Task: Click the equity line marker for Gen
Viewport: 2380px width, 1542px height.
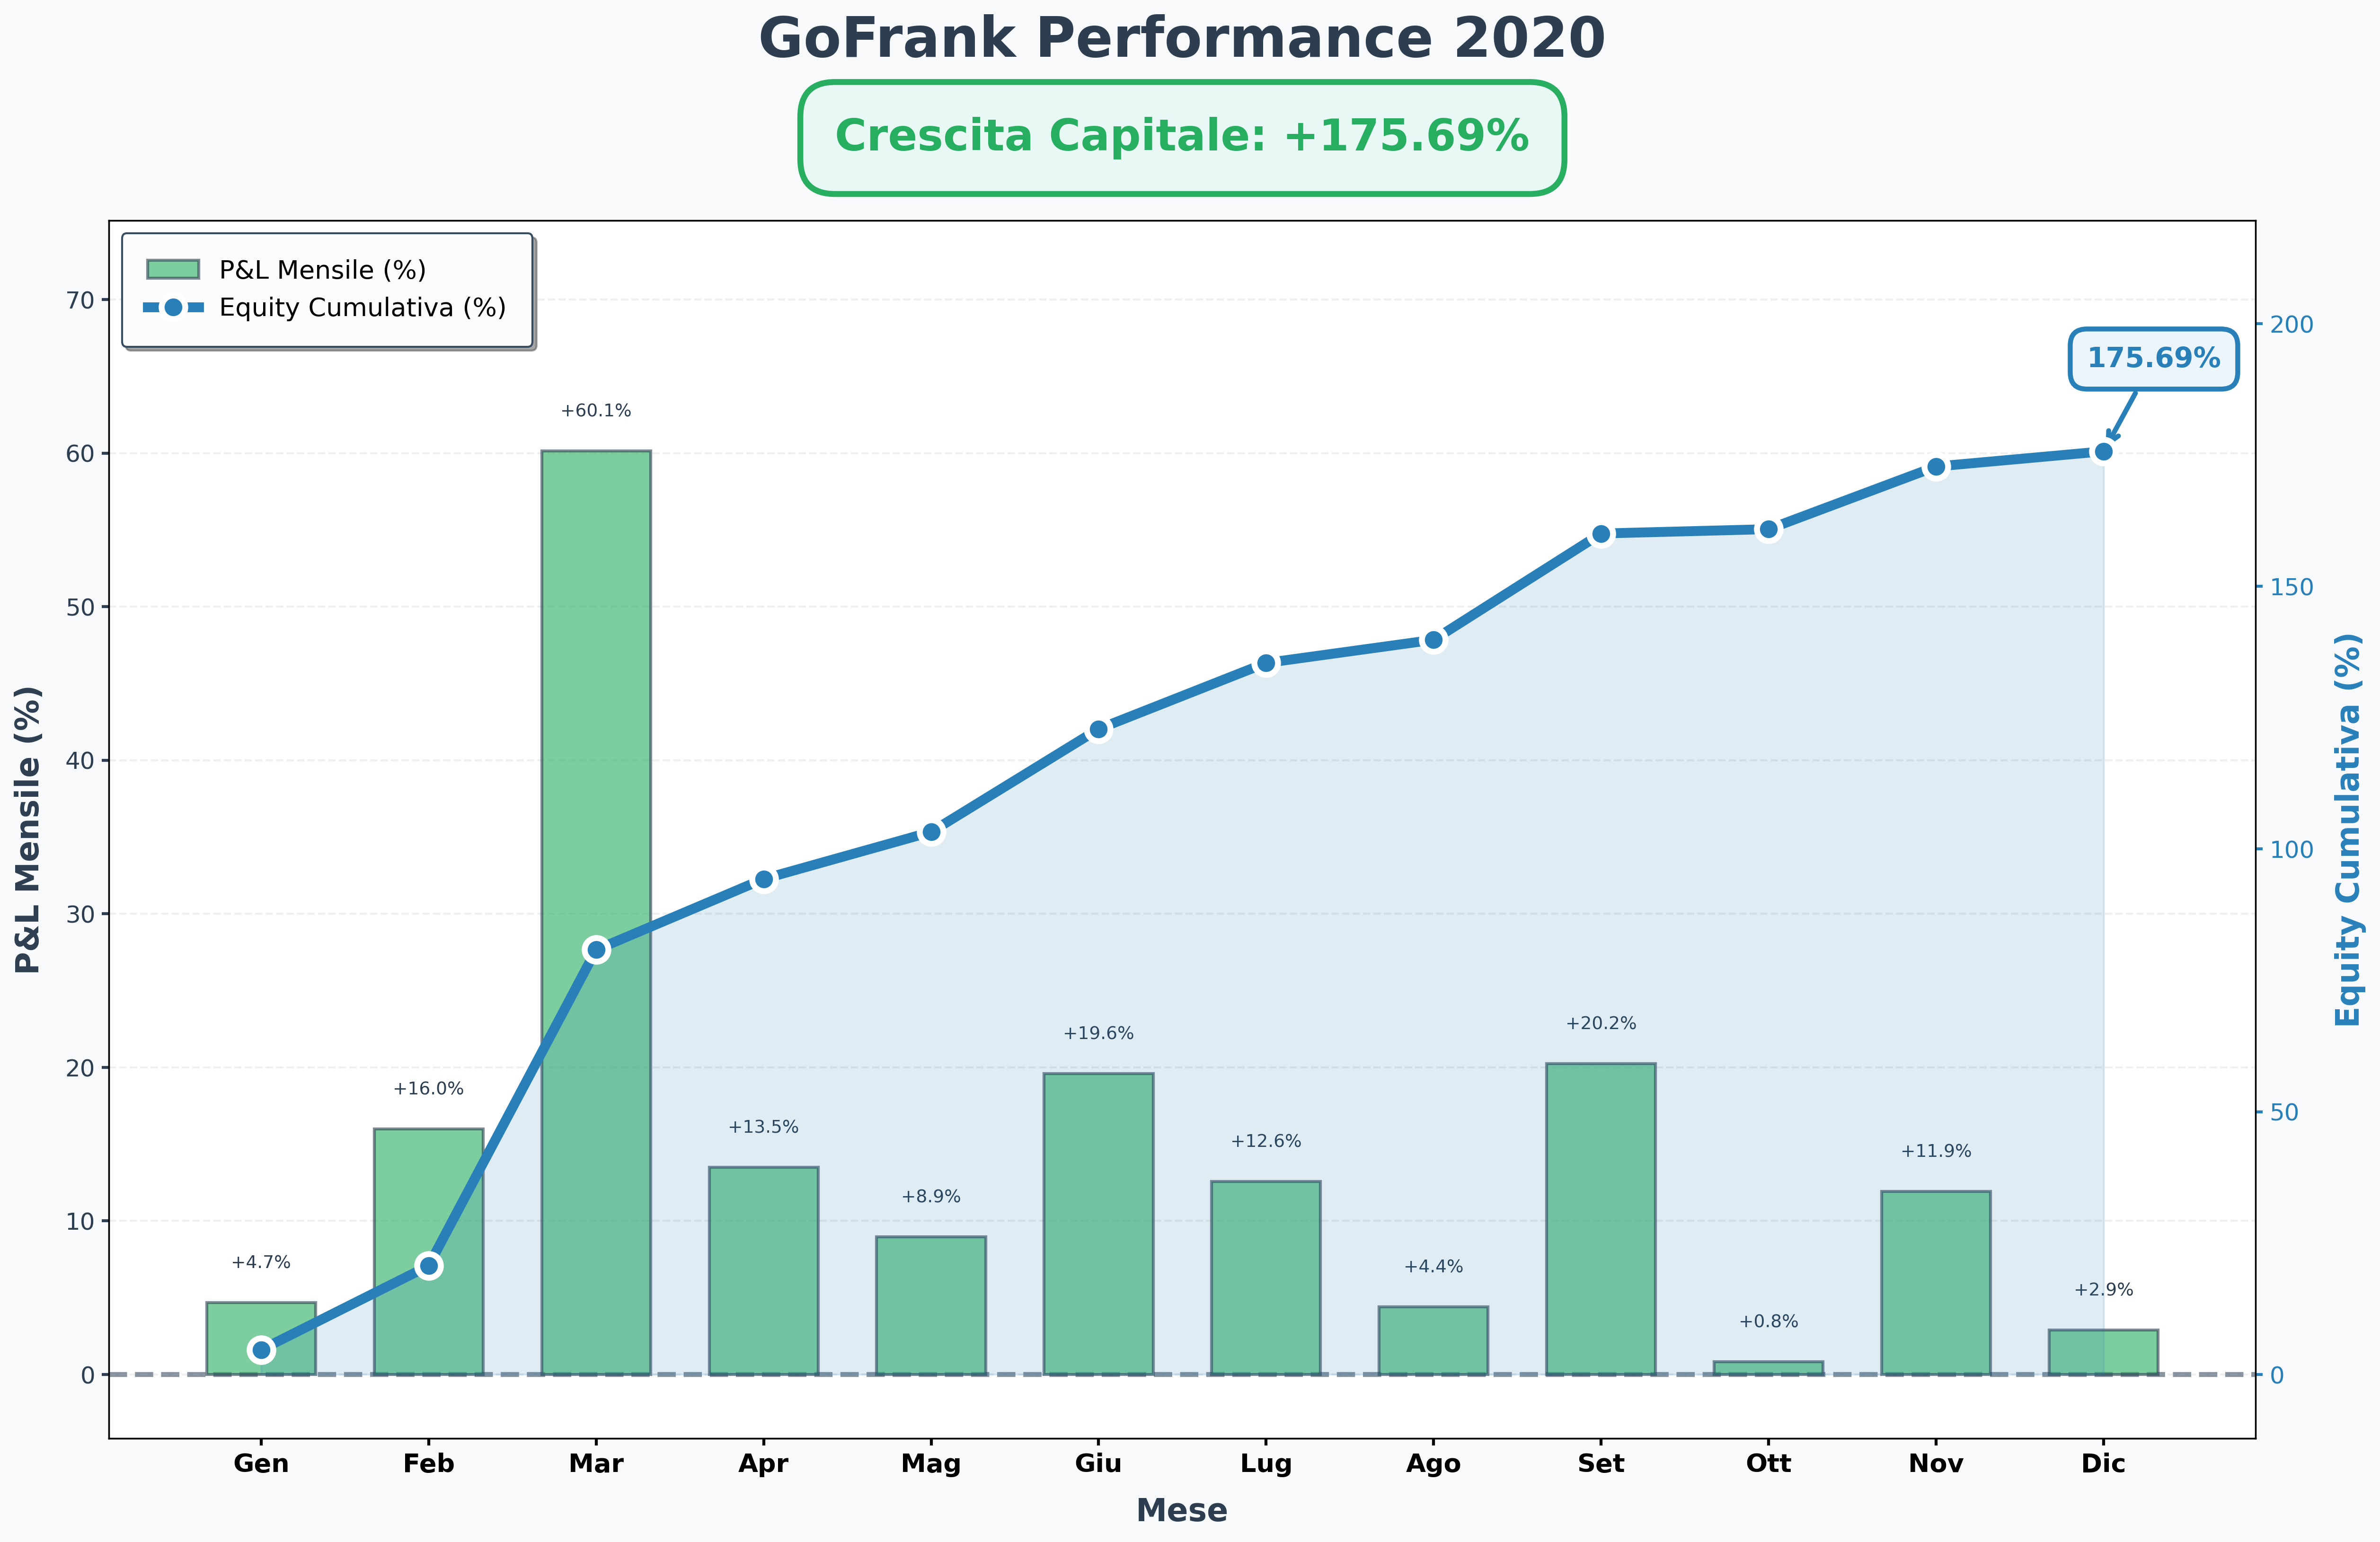Action: tap(261, 1350)
